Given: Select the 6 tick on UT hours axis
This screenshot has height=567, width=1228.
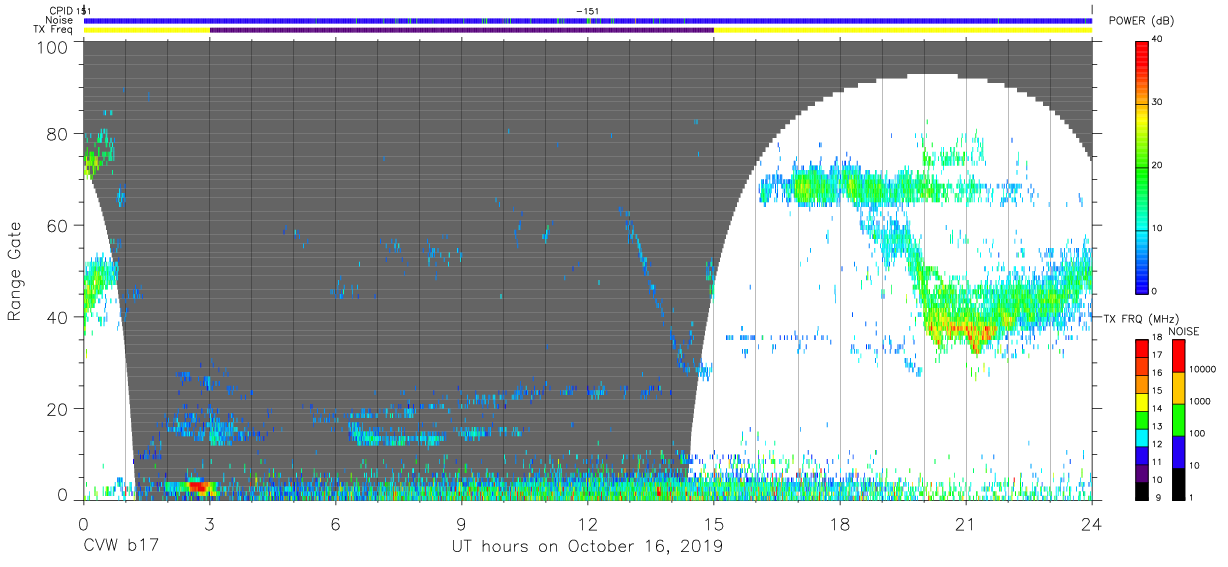Looking at the screenshot, I should point(335,522).
